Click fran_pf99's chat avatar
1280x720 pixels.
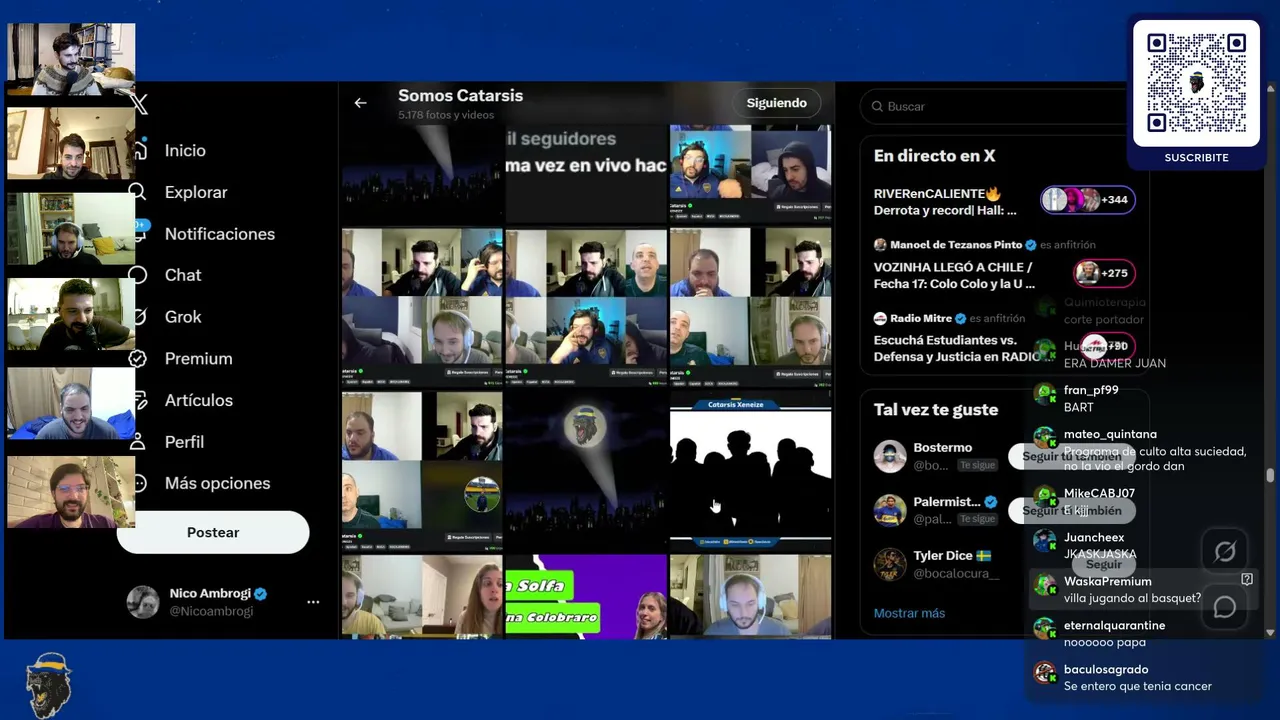click(1045, 394)
